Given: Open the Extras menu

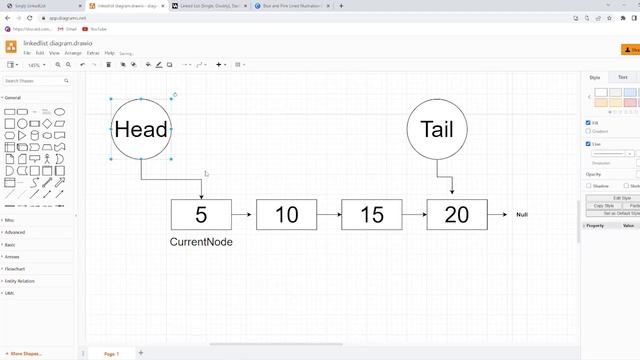Looking at the screenshot, I should tap(93, 53).
